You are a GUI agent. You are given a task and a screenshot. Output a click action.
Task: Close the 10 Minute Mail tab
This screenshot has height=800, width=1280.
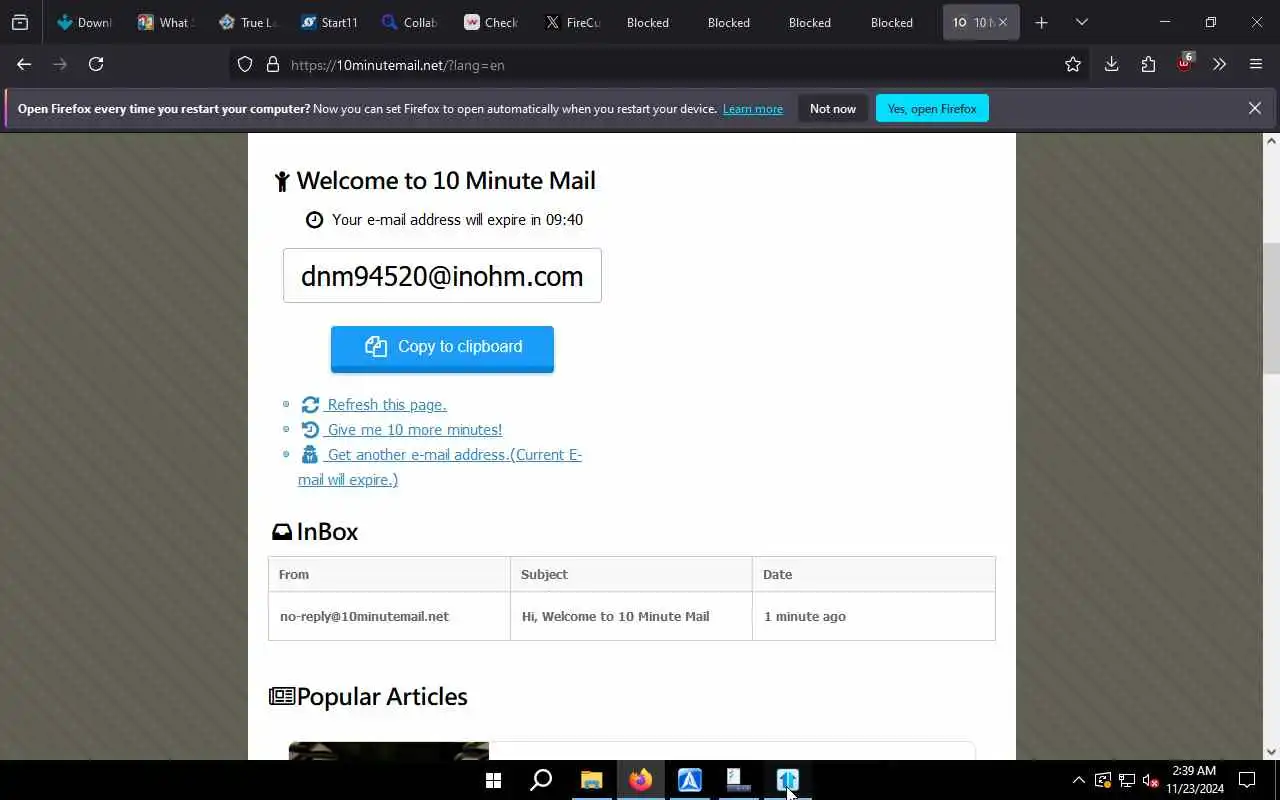pos(1003,22)
